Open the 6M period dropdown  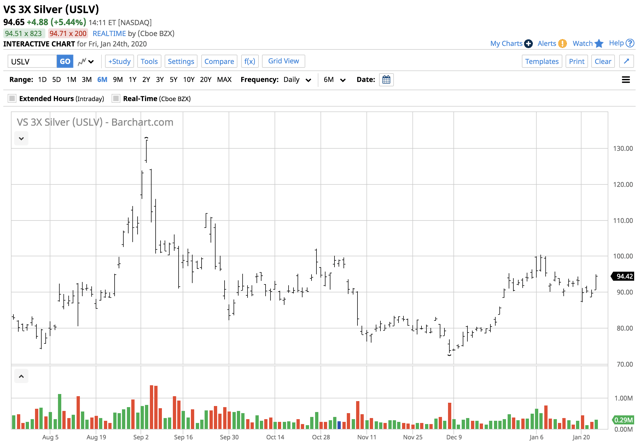click(x=334, y=80)
